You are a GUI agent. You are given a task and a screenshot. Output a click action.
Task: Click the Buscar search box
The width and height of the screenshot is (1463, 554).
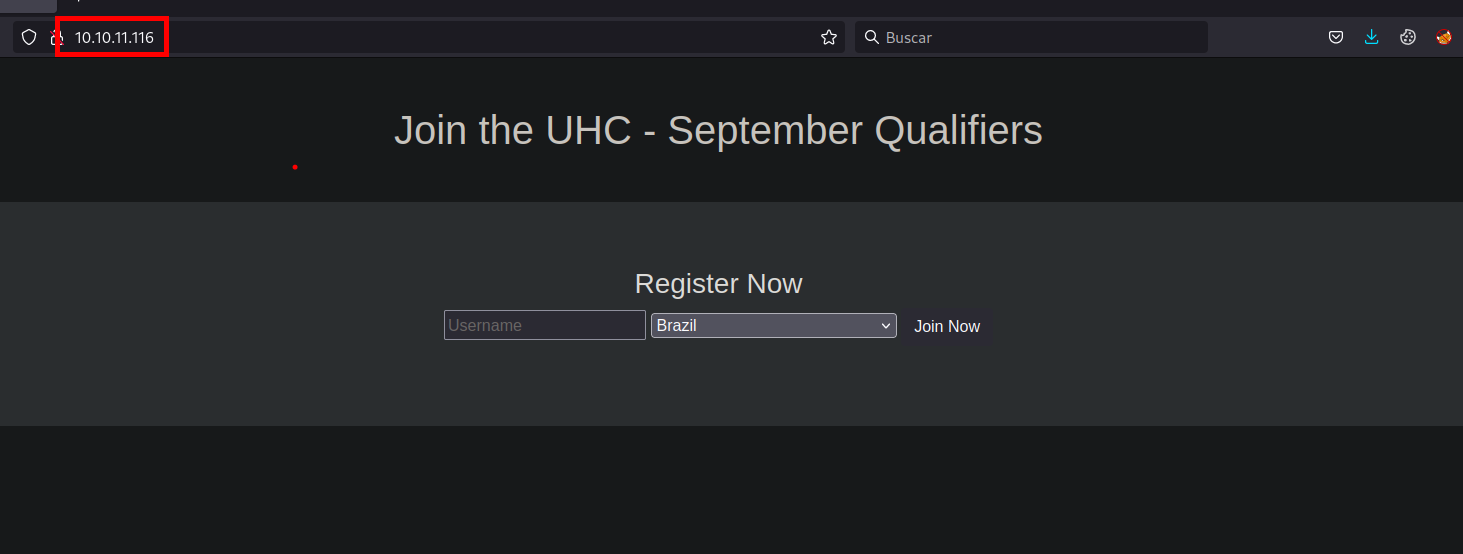pyautogui.click(x=1040, y=37)
